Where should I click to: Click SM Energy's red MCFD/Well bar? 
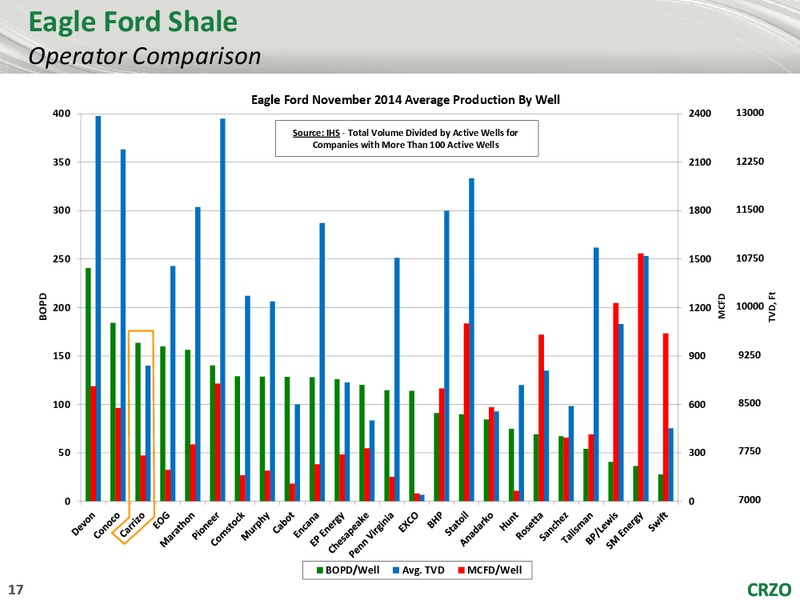(x=641, y=377)
